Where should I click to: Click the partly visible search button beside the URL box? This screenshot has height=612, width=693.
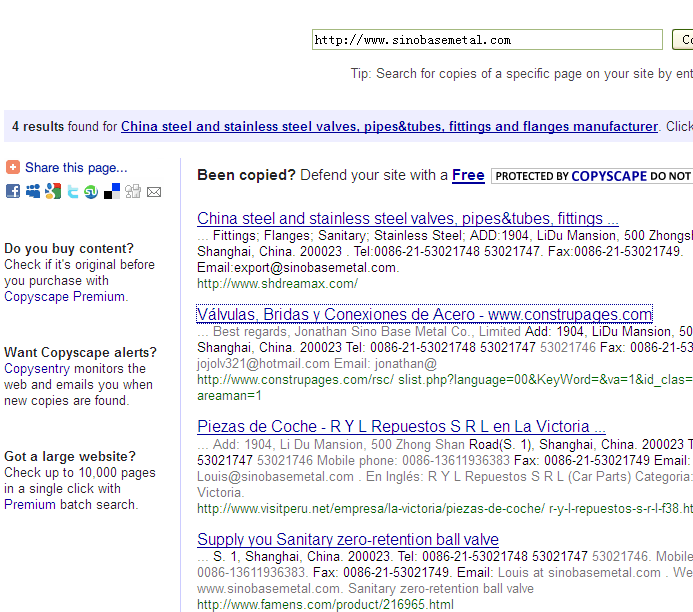click(x=682, y=40)
